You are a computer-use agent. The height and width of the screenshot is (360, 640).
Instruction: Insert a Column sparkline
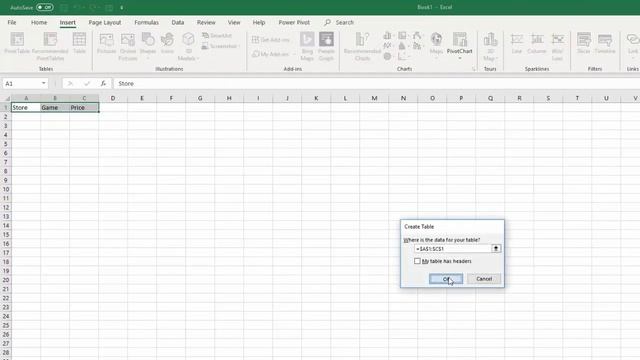(x=537, y=43)
